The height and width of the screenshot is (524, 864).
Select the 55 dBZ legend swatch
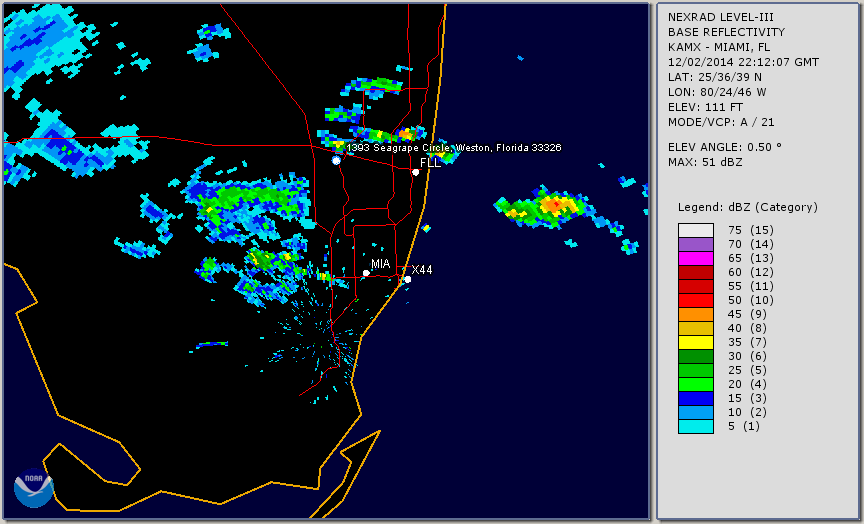696,287
